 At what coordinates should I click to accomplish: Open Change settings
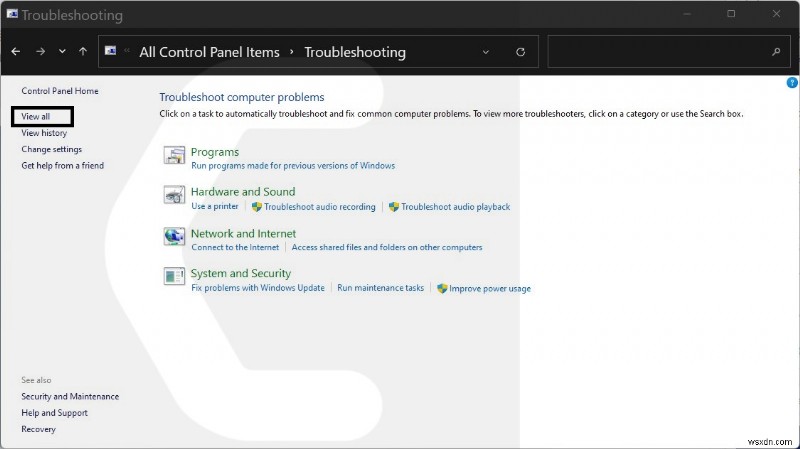[x=52, y=149]
